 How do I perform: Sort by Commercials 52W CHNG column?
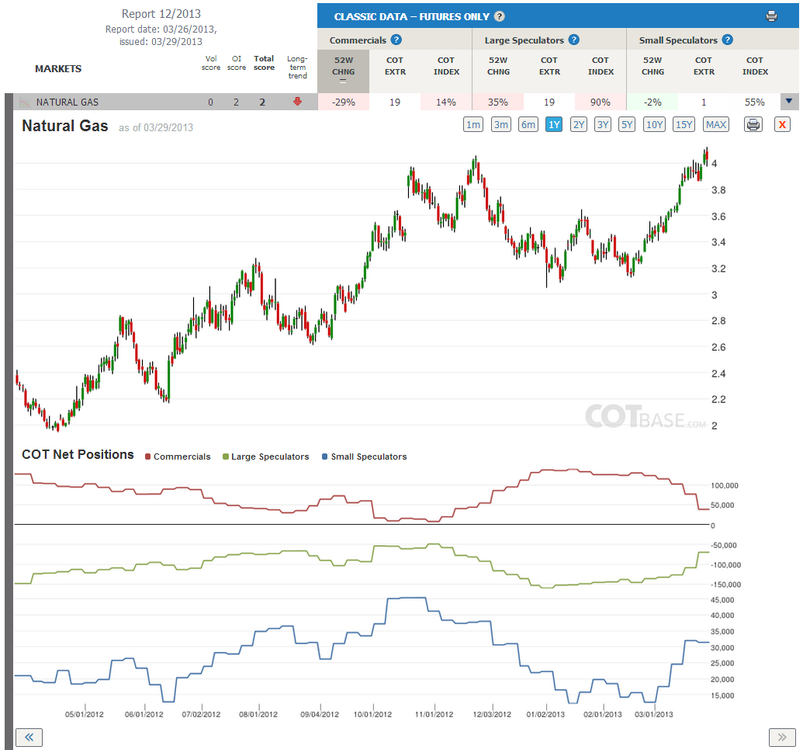point(343,69)
